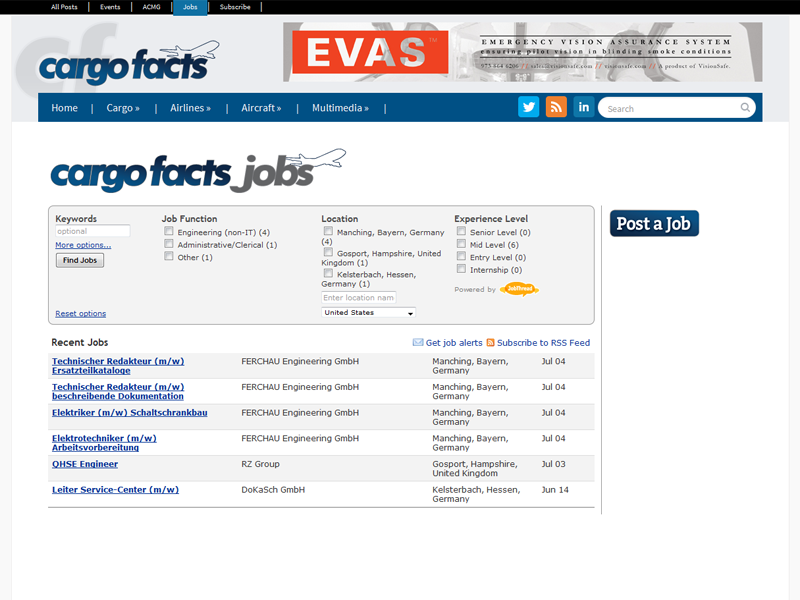Click the orange RSS icon near Subscribe
The height and width of the screenshot is (600, 800).
tap(491, 342)
